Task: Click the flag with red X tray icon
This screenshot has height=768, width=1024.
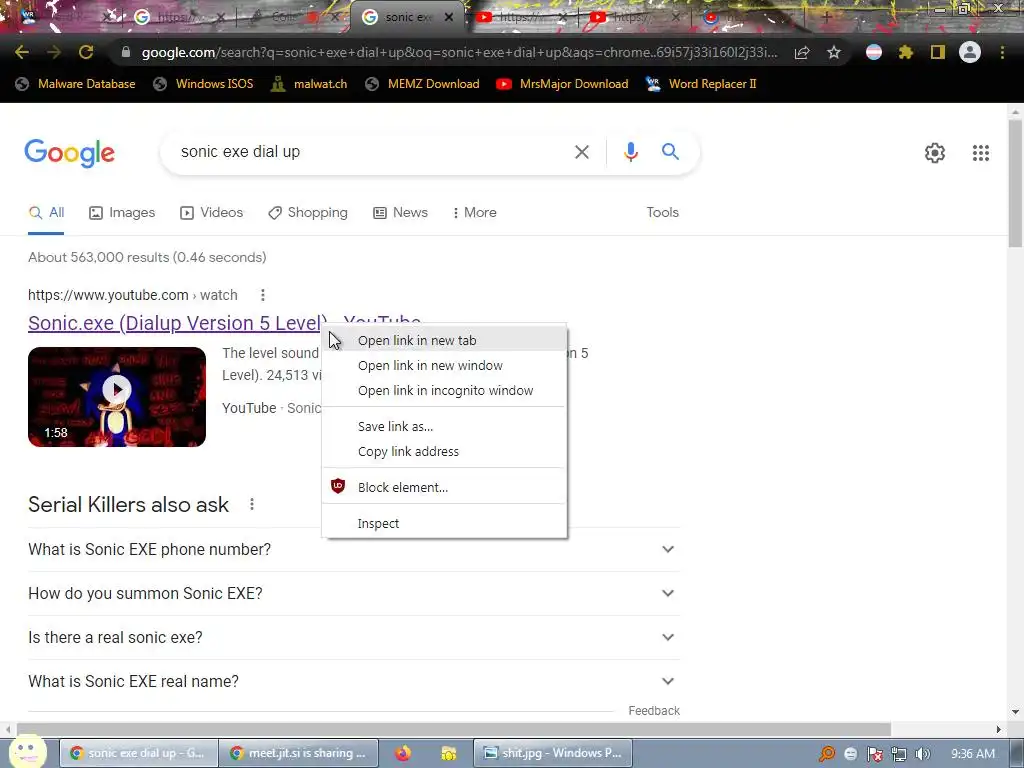Action: tap(874, 754)
